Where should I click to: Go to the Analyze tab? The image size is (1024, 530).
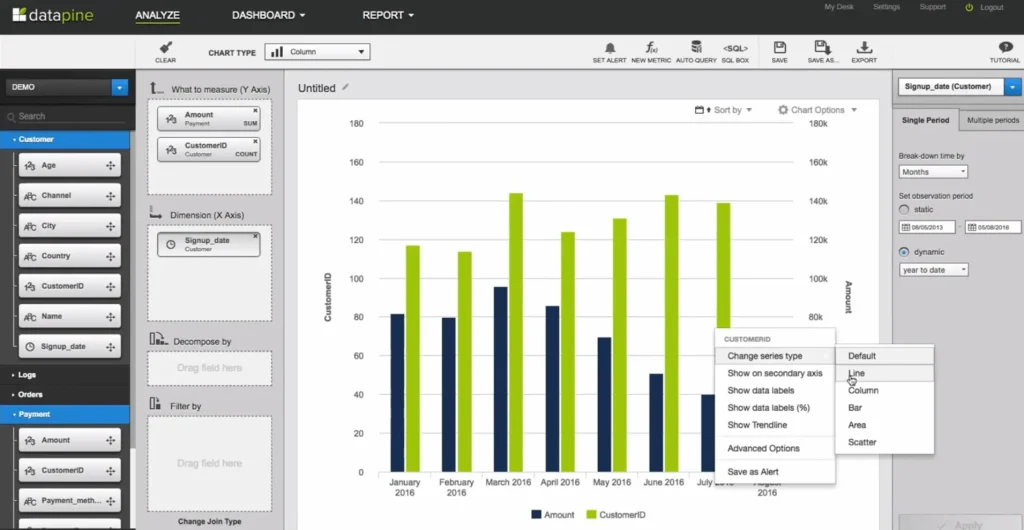157,15
